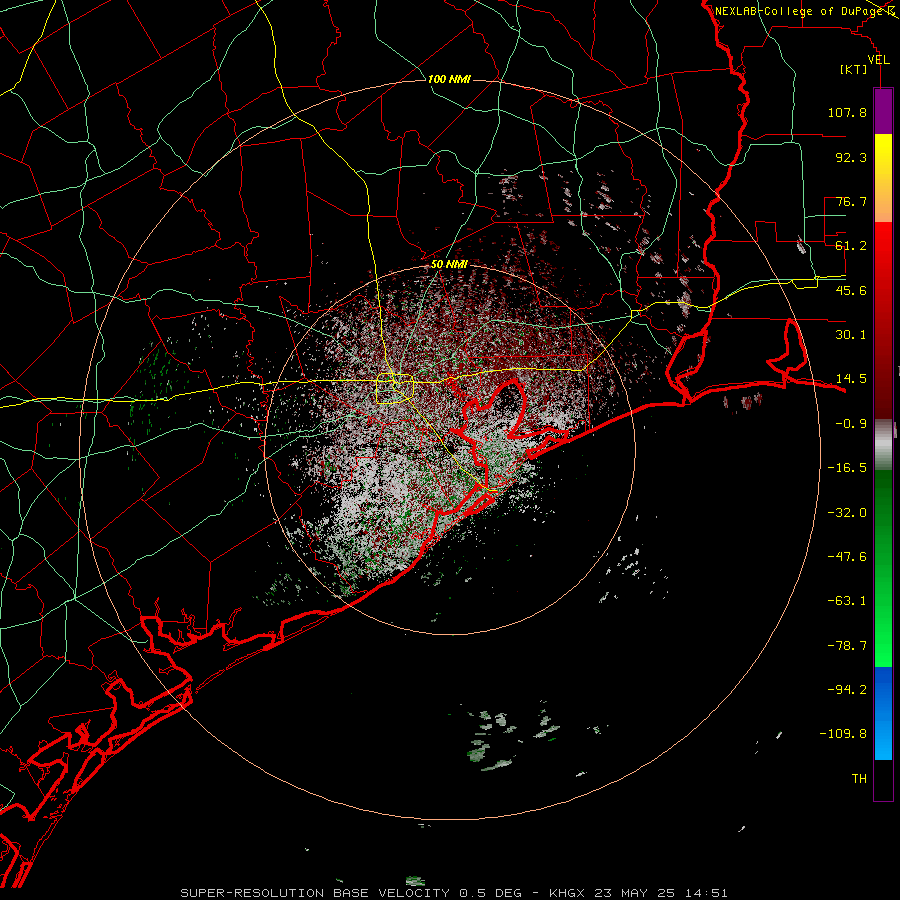This screenshot has width=900, height=900.
Task: Click the -0.9 velocity scale value
Action: pyautogui.click(x=851, y=424)
